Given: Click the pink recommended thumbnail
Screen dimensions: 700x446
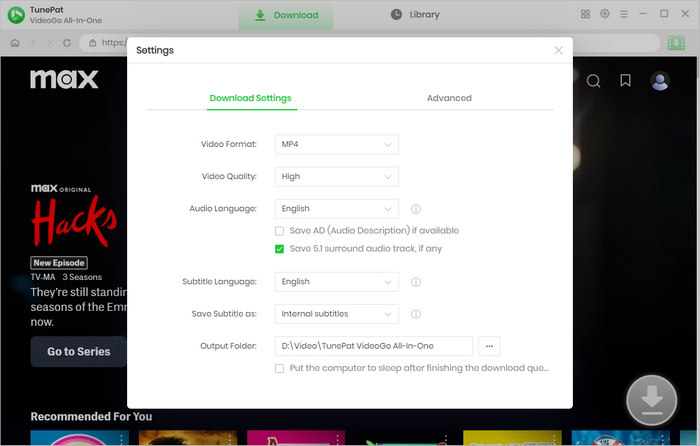Looking at the screenshot, I should coord(296,438).
